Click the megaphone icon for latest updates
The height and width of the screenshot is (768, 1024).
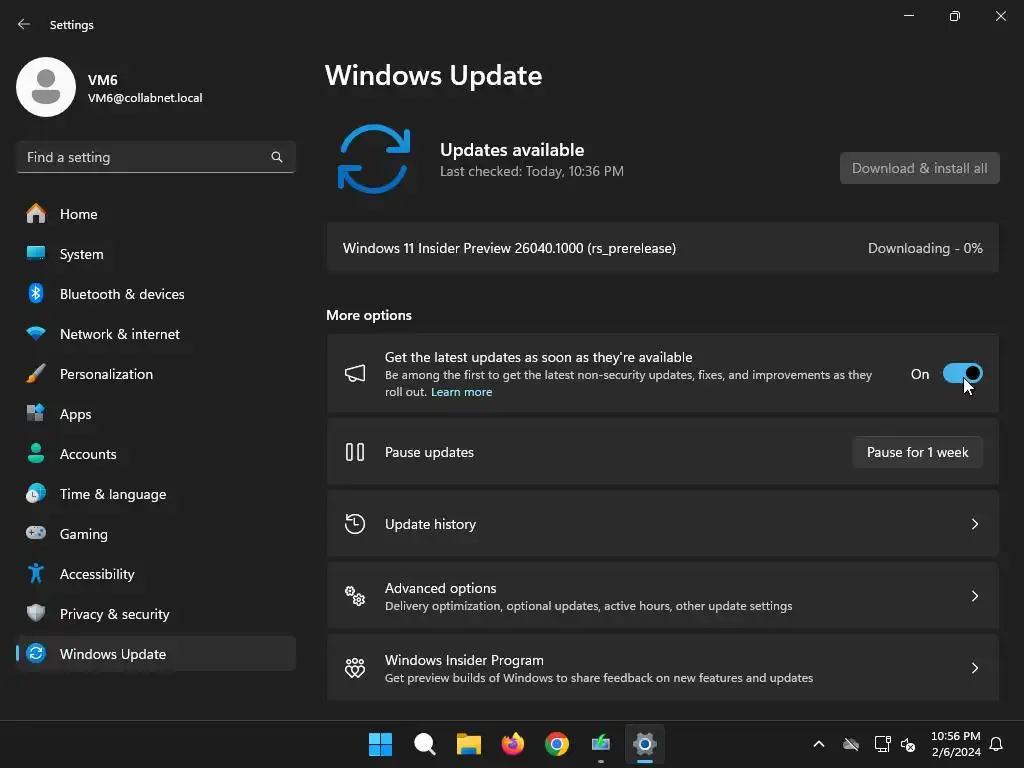pos(355,374)
